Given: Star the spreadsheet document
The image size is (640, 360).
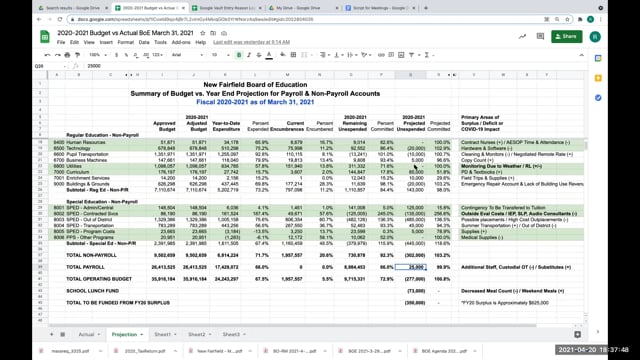Looking at the screenshot, I should click(202, 33).
